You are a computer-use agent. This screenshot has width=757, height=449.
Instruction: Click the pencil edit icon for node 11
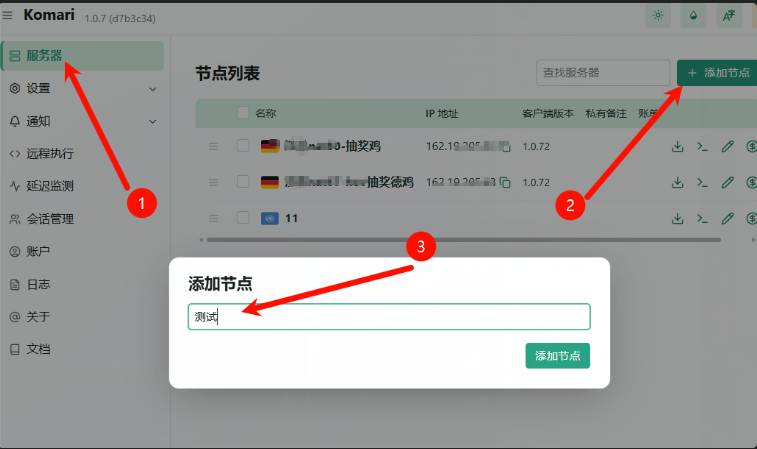[x=727, y=218]
